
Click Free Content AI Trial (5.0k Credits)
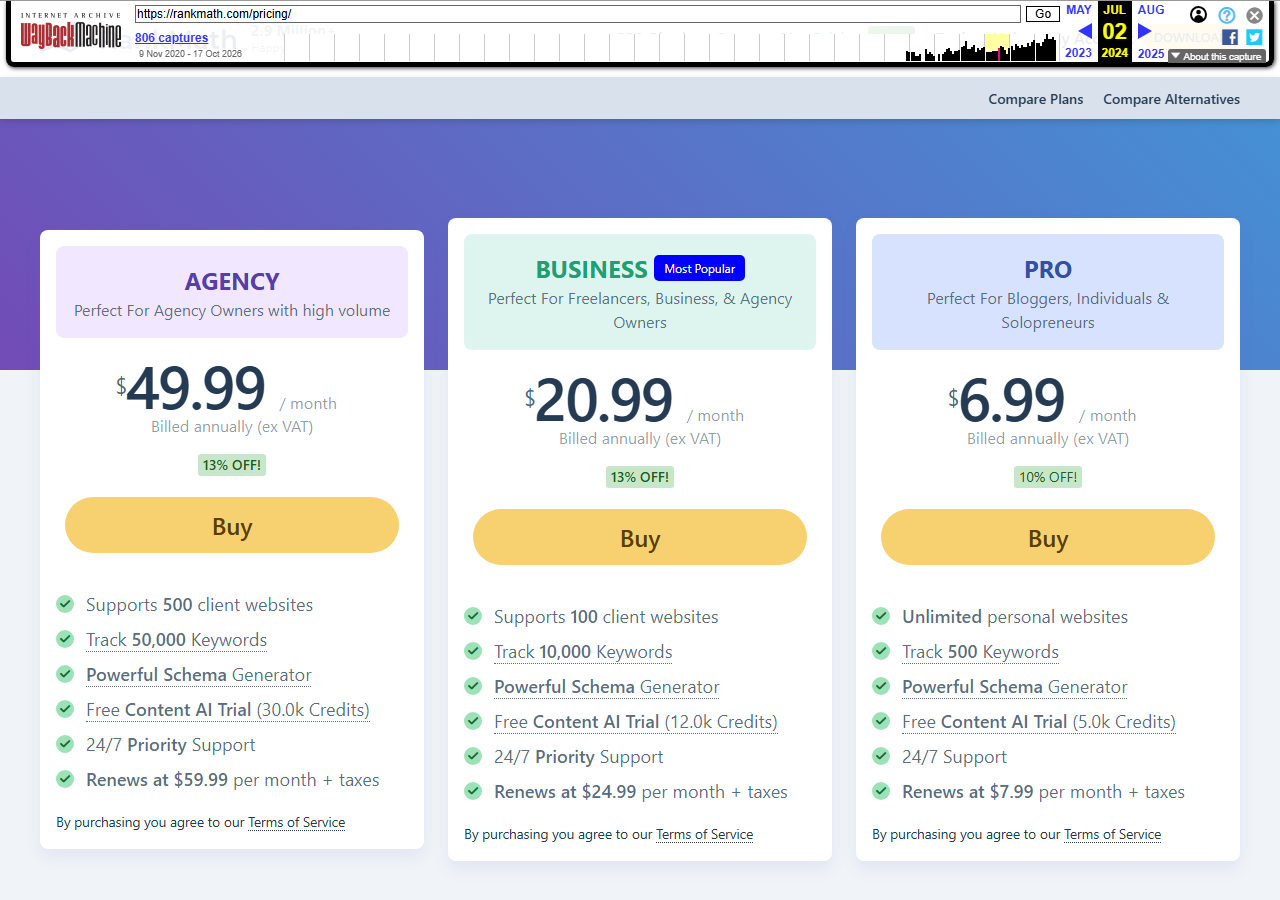[1039, 722]
